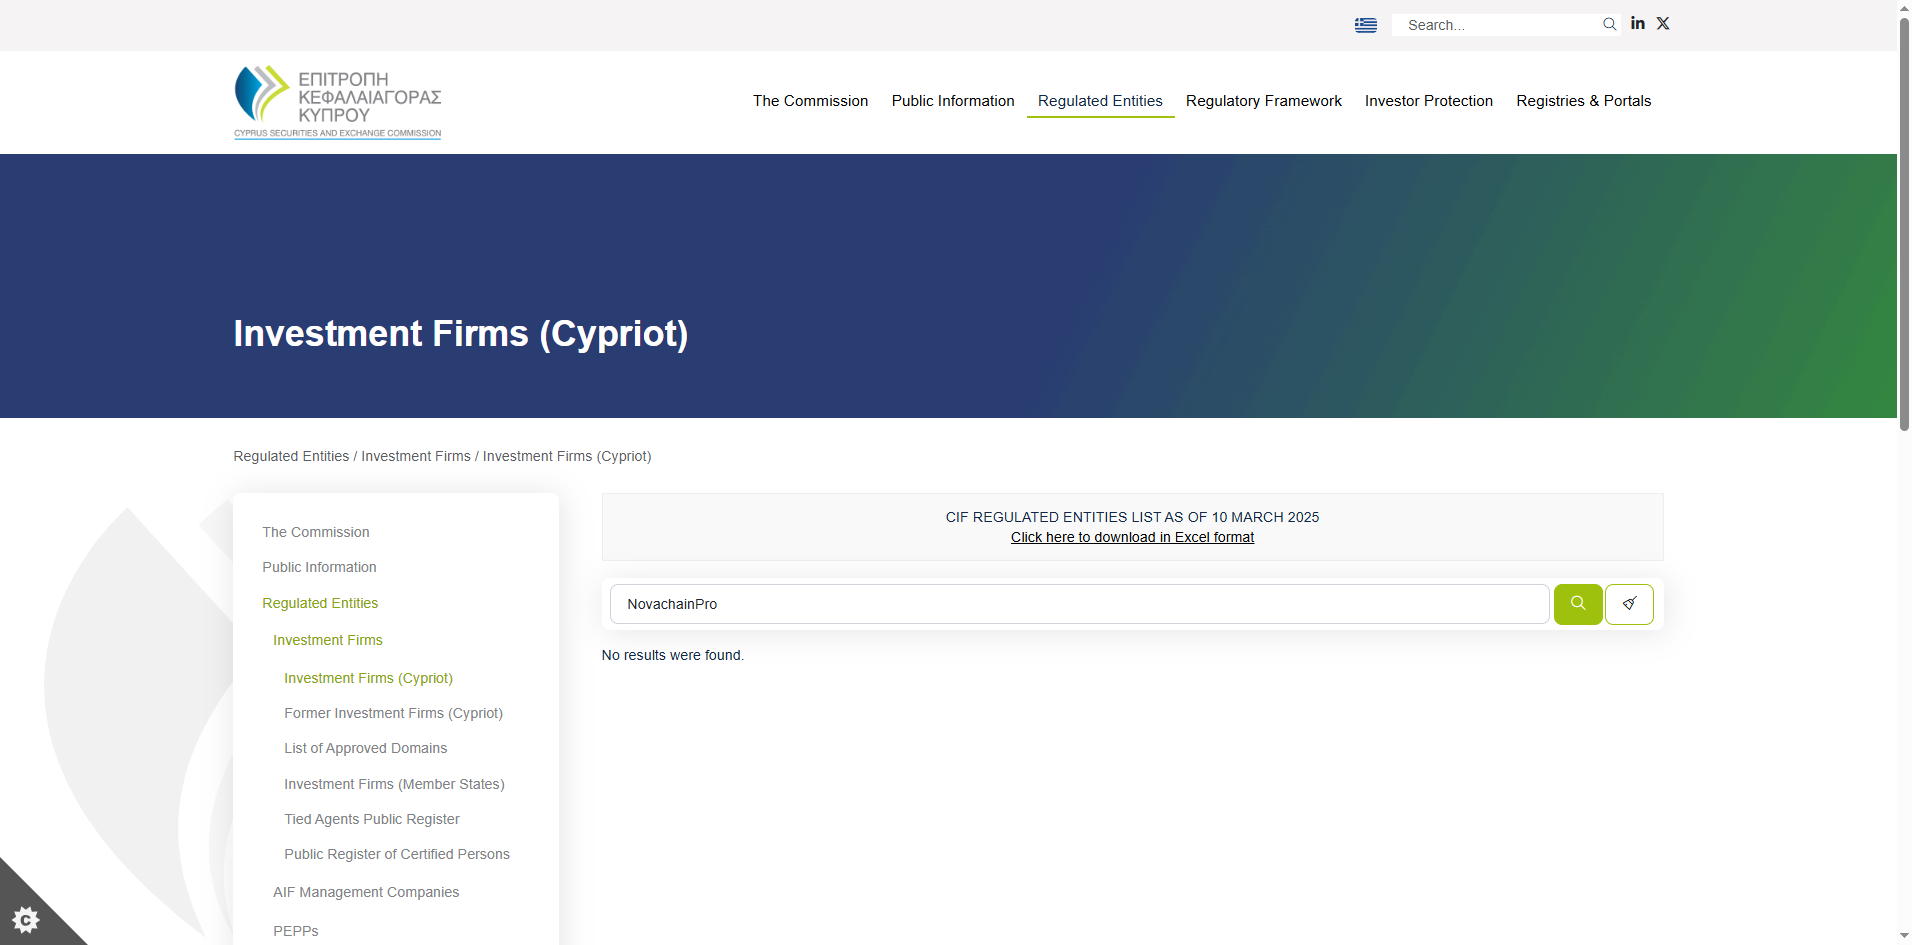Open The Commission top menu

[x=810, y=101]
